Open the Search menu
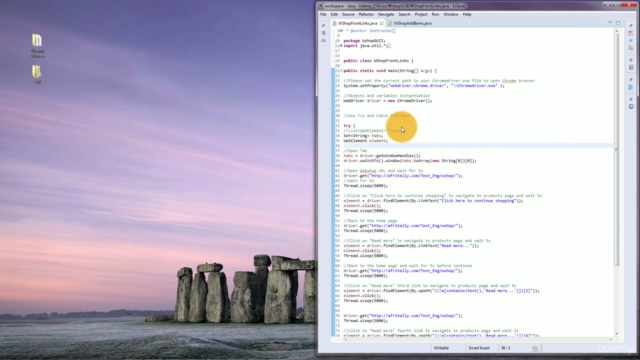This screenshot has width=640, height=360. tap(404, 14)
